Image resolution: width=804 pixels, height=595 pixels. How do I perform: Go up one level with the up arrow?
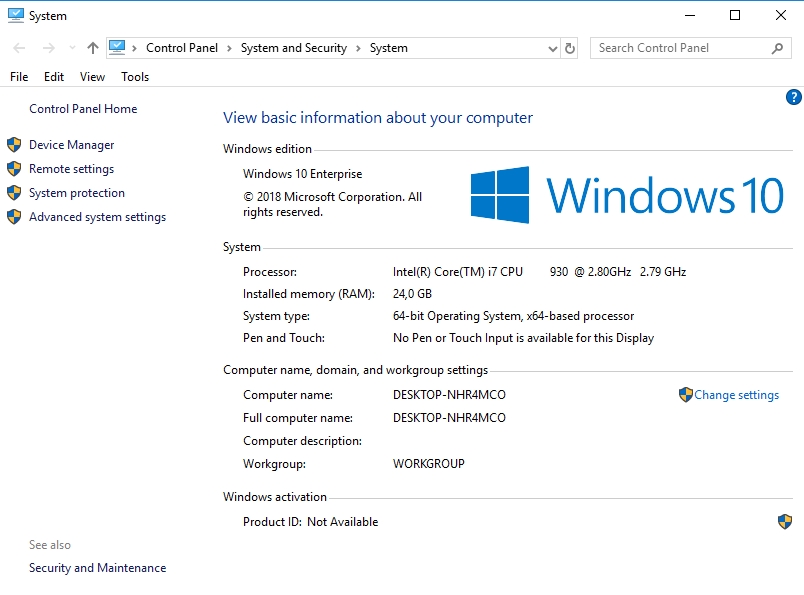(x=93, y=48)
